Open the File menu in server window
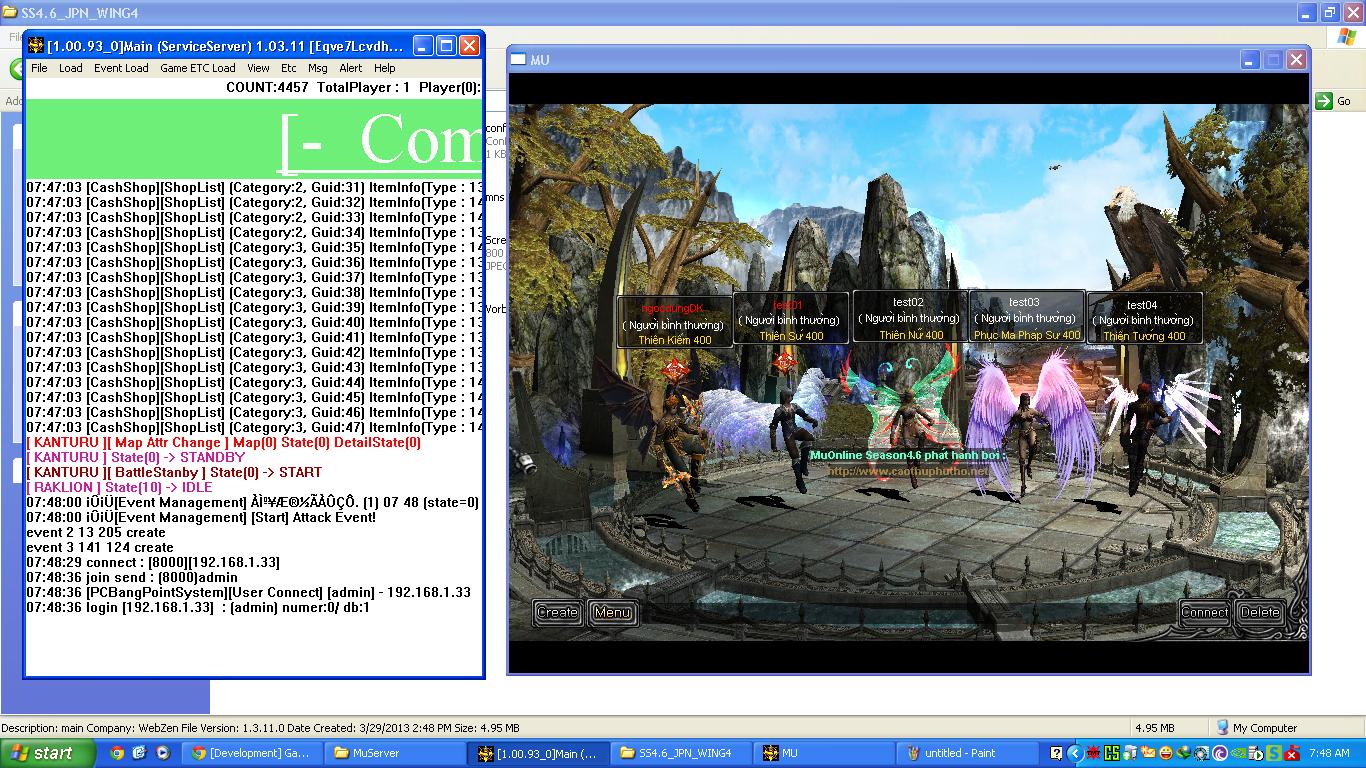Viewport: 1366px width, 768px height. tap(39, 68)
